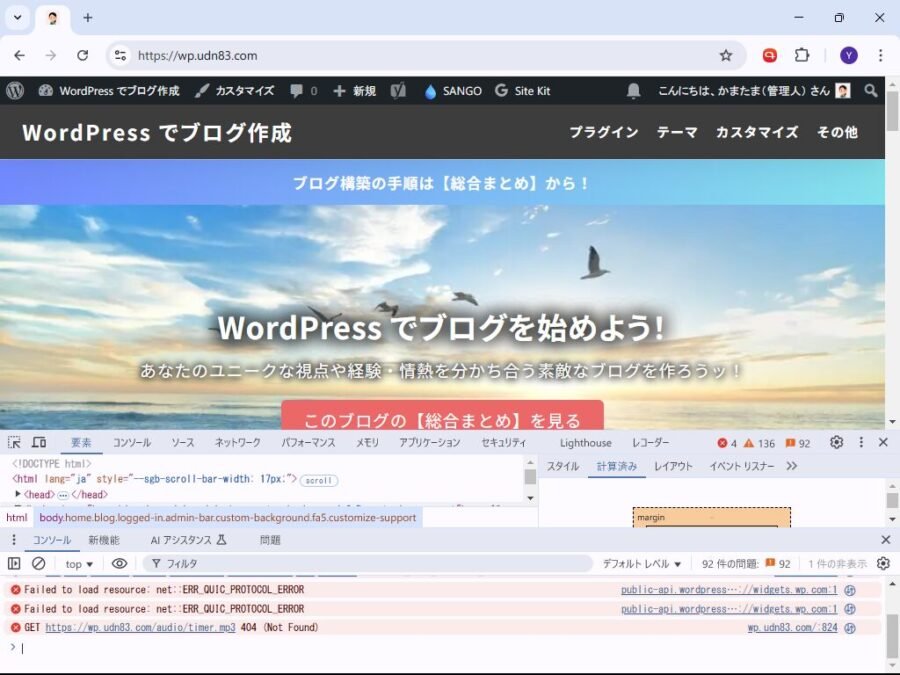Screen dimensions: 900x675
Task: Activate the DevTools element inspector tool
Action: point(14,443)
